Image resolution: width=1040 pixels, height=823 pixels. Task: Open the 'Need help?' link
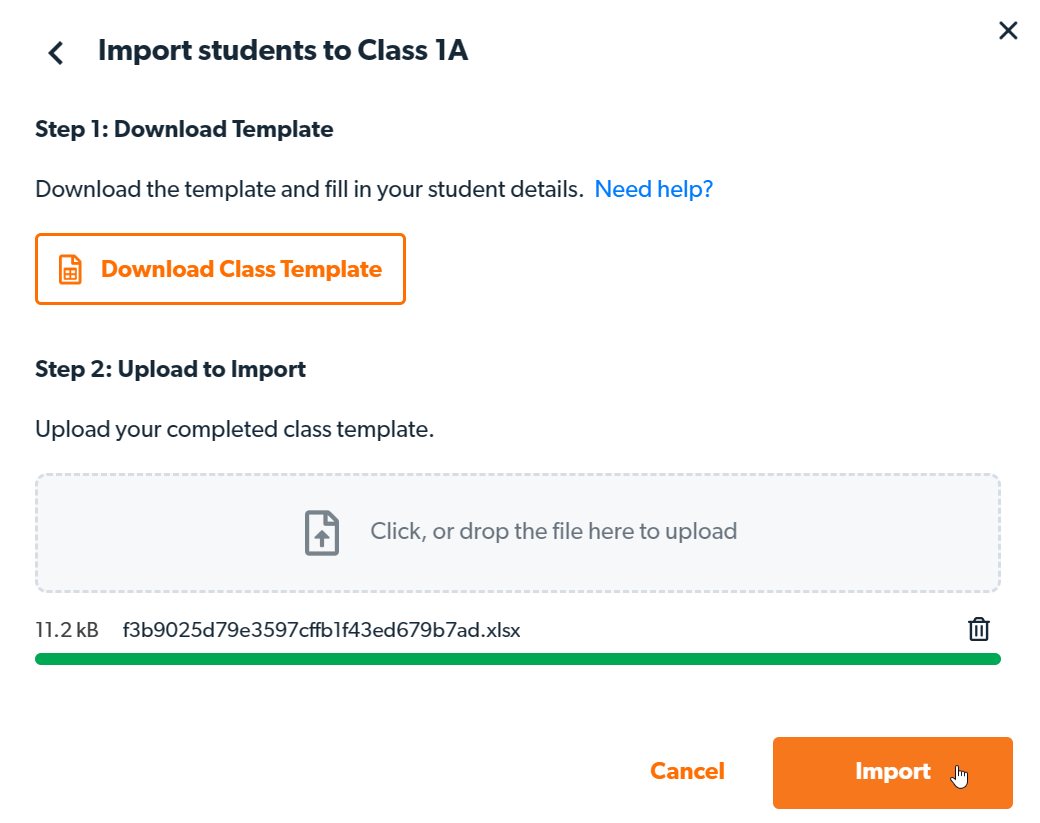(653, 189)
